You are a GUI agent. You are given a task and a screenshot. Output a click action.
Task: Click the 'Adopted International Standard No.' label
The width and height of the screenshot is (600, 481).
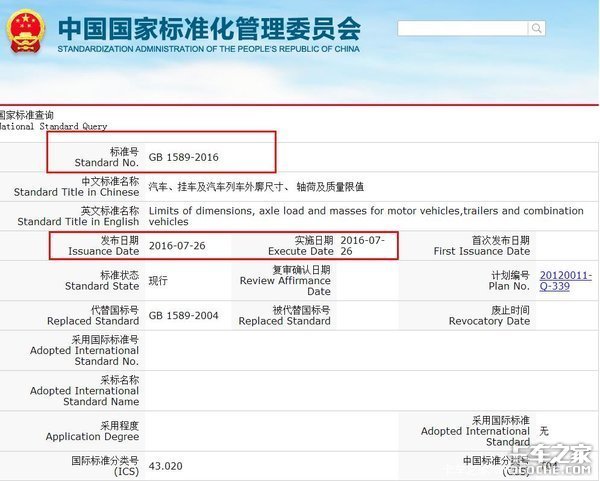tap(85, 351)
